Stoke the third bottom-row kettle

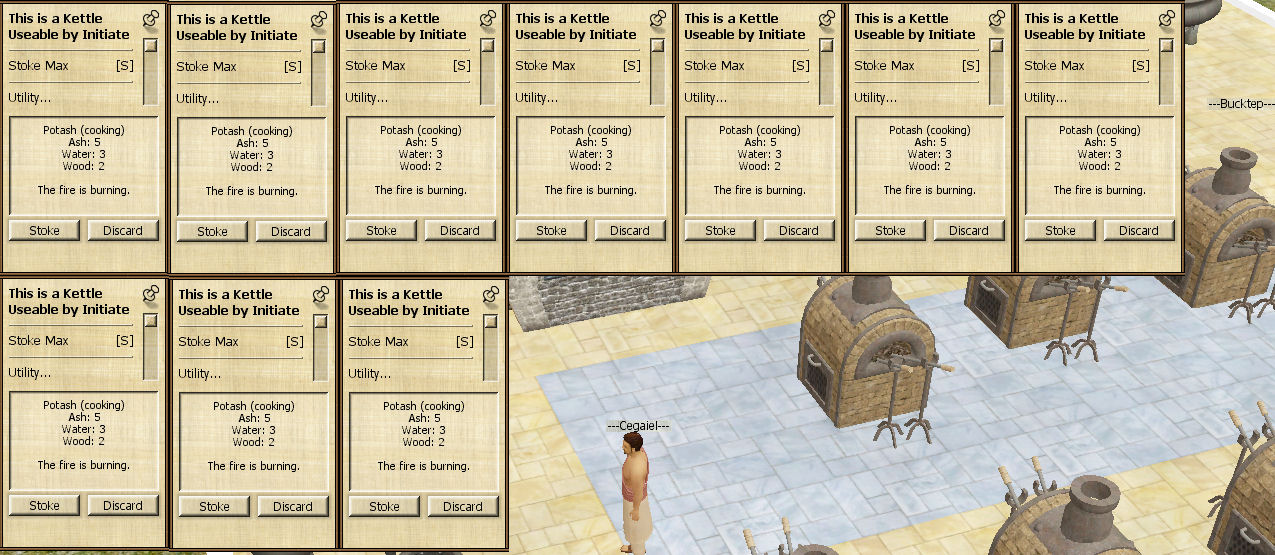tap(384, 506)
